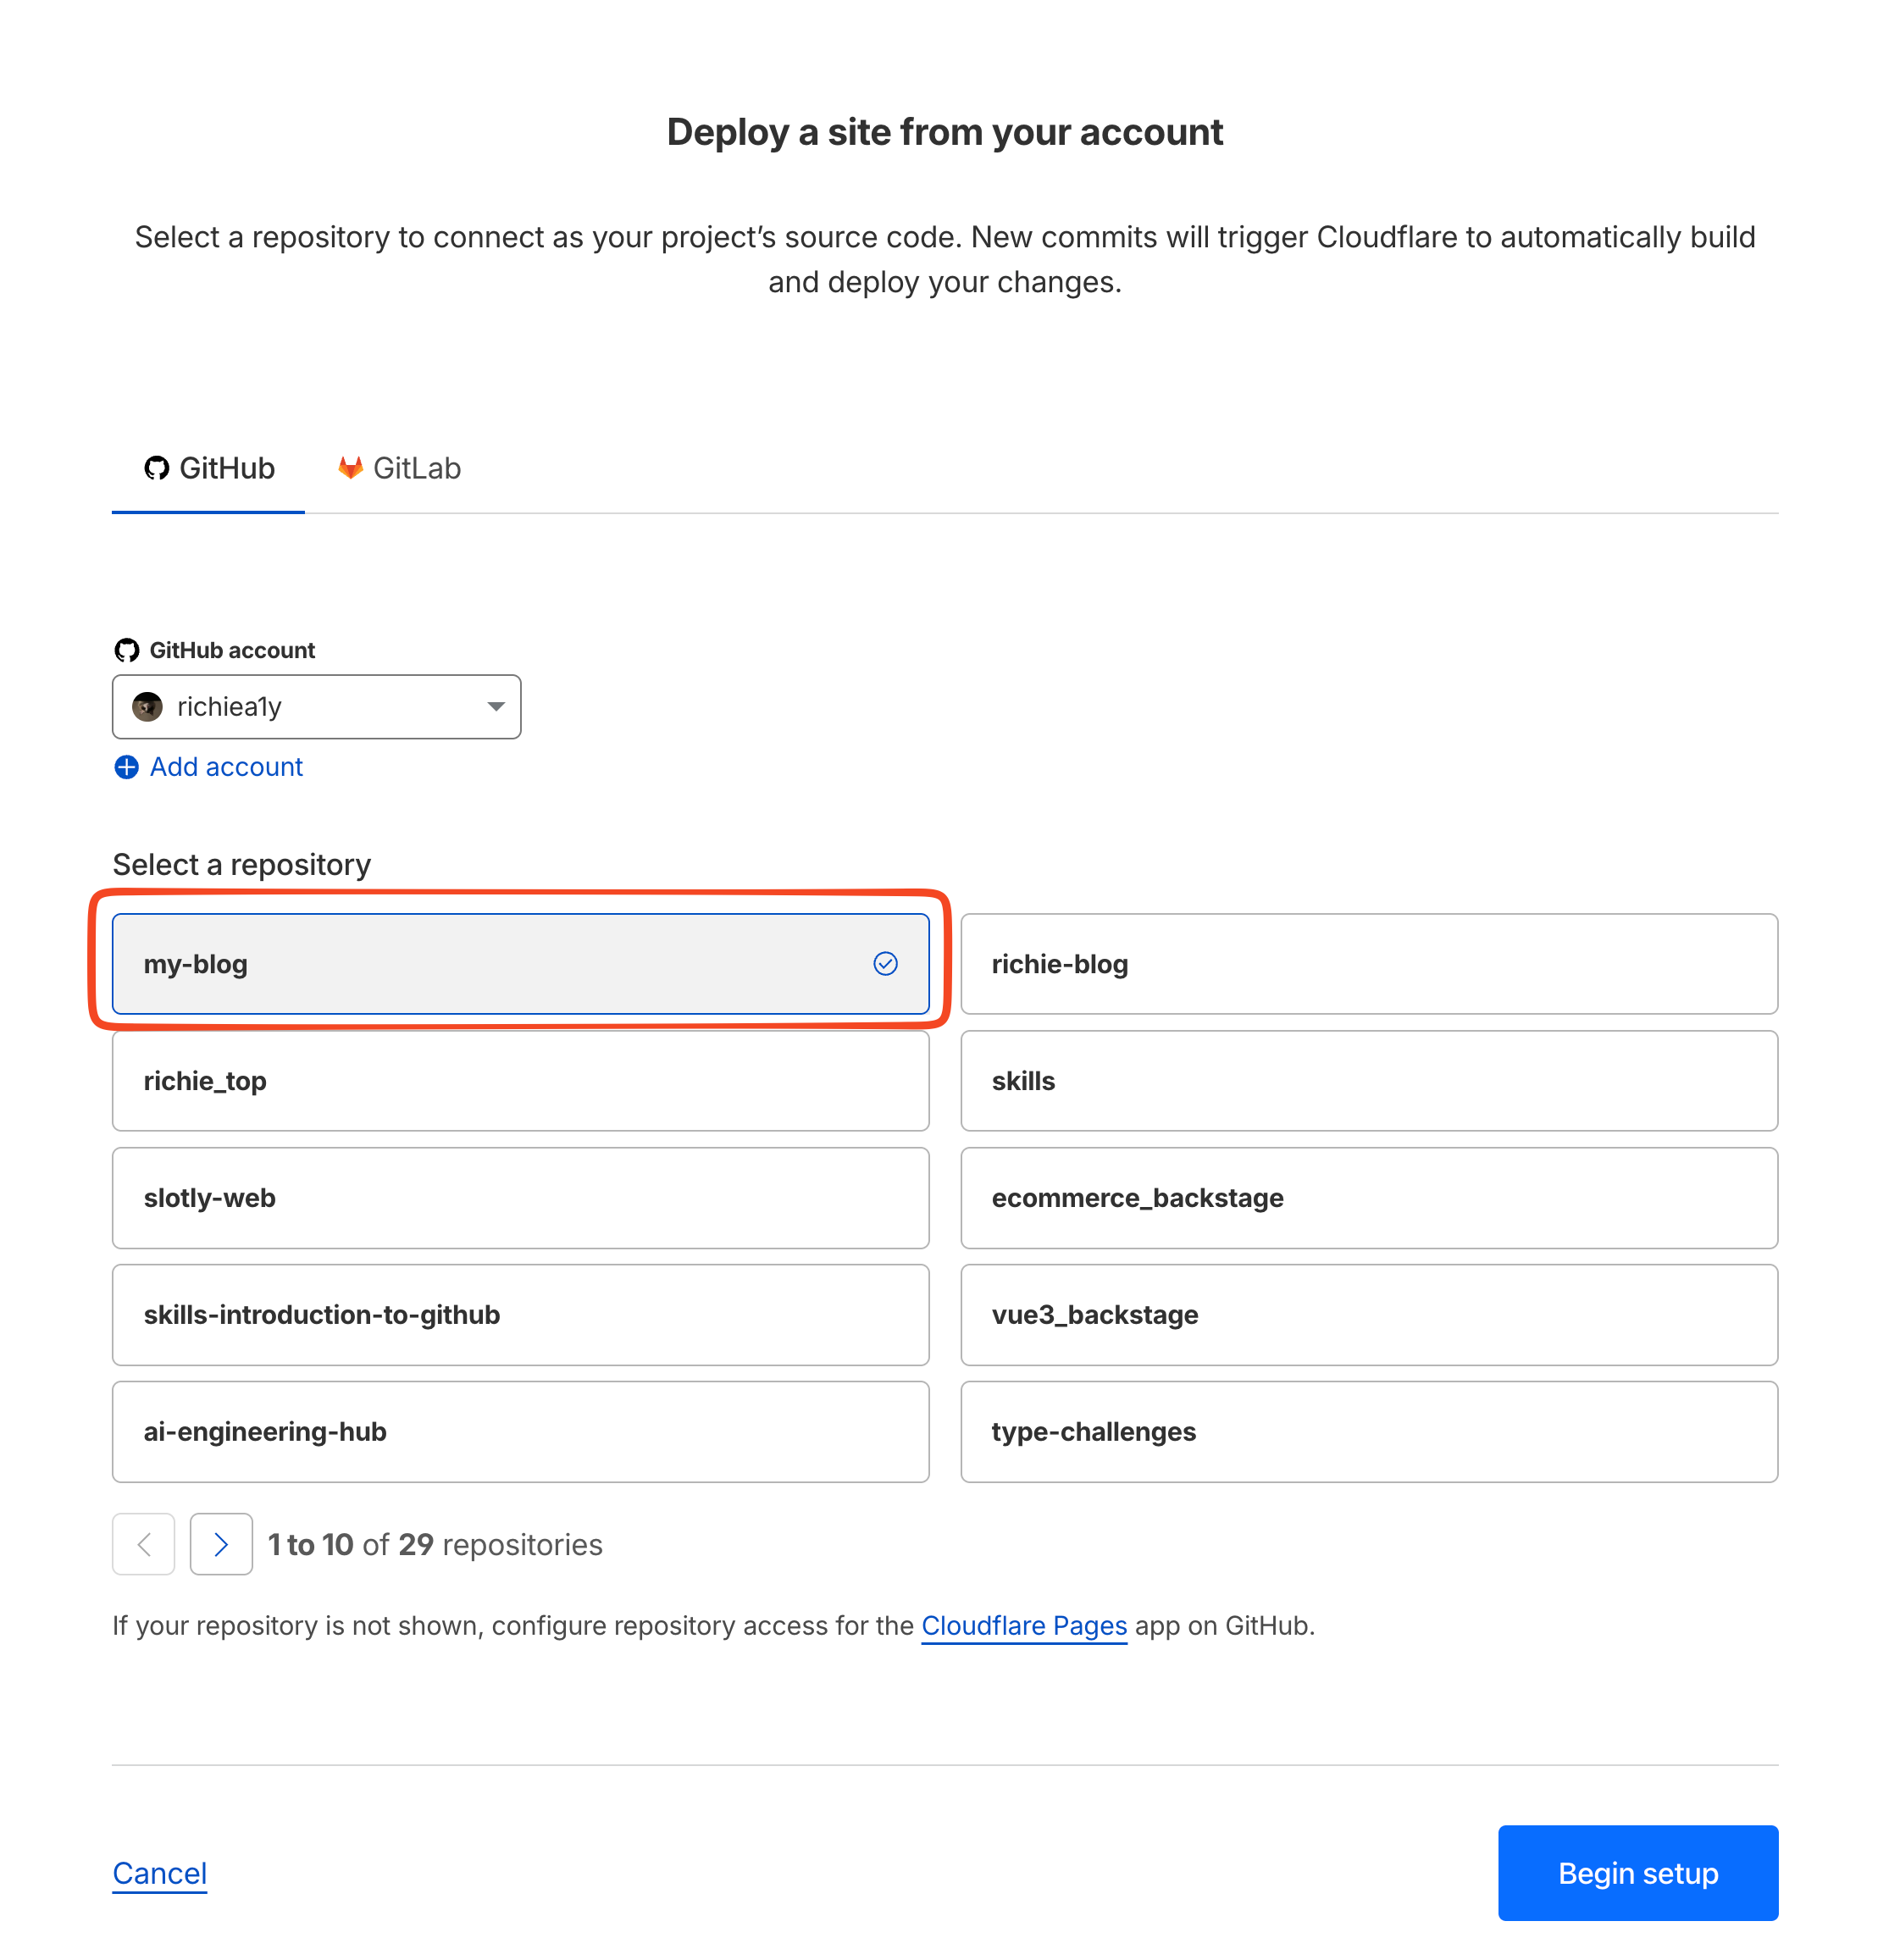Choose the slotly-web repository card

[x=520, y=1198]
